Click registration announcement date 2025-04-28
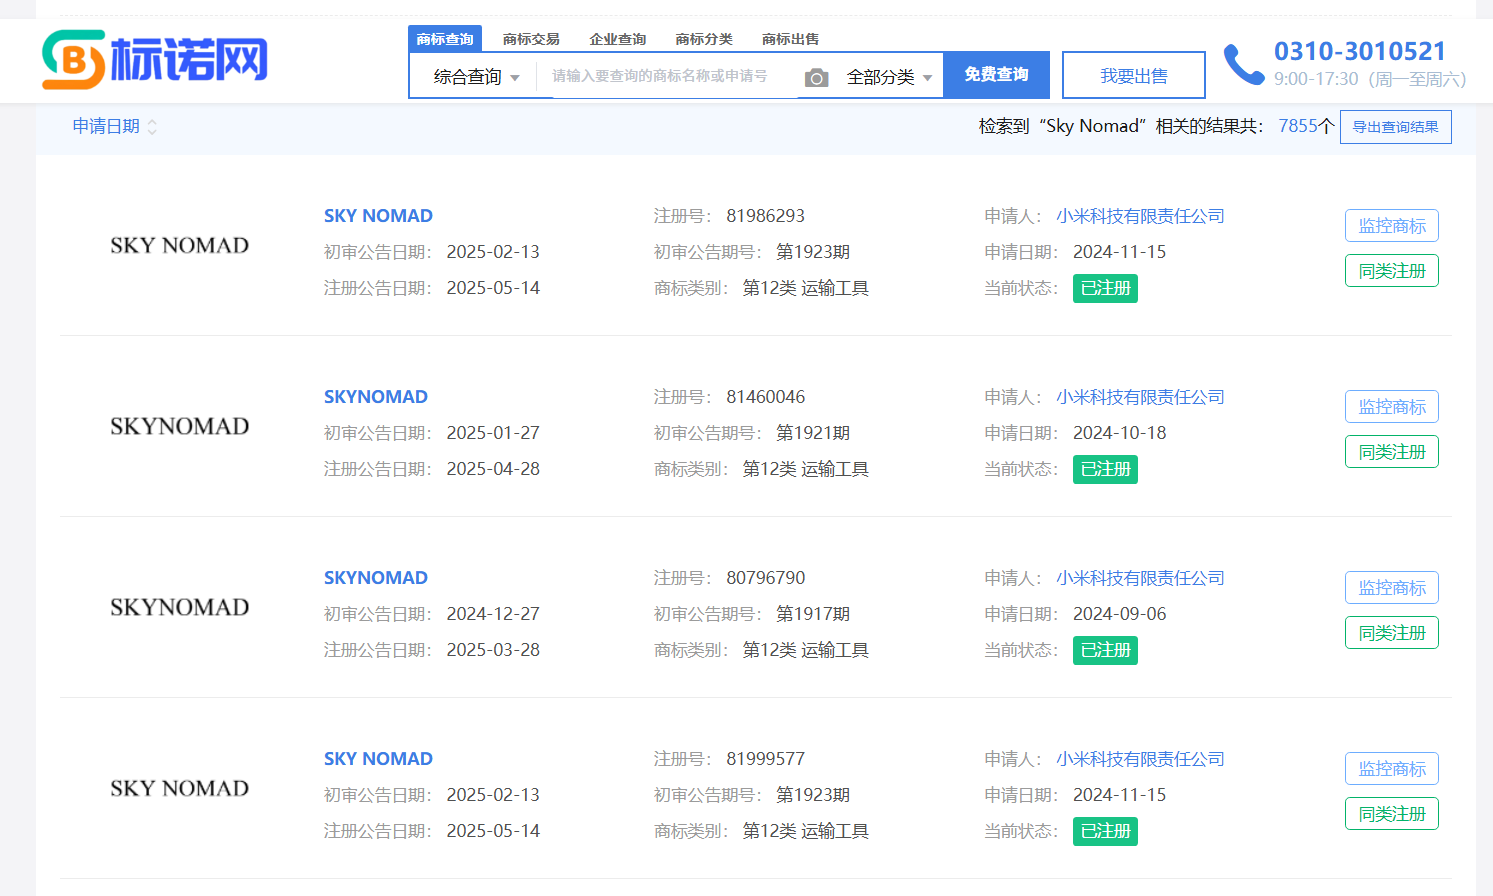1493x896 pixels. [x=493, y=469]
